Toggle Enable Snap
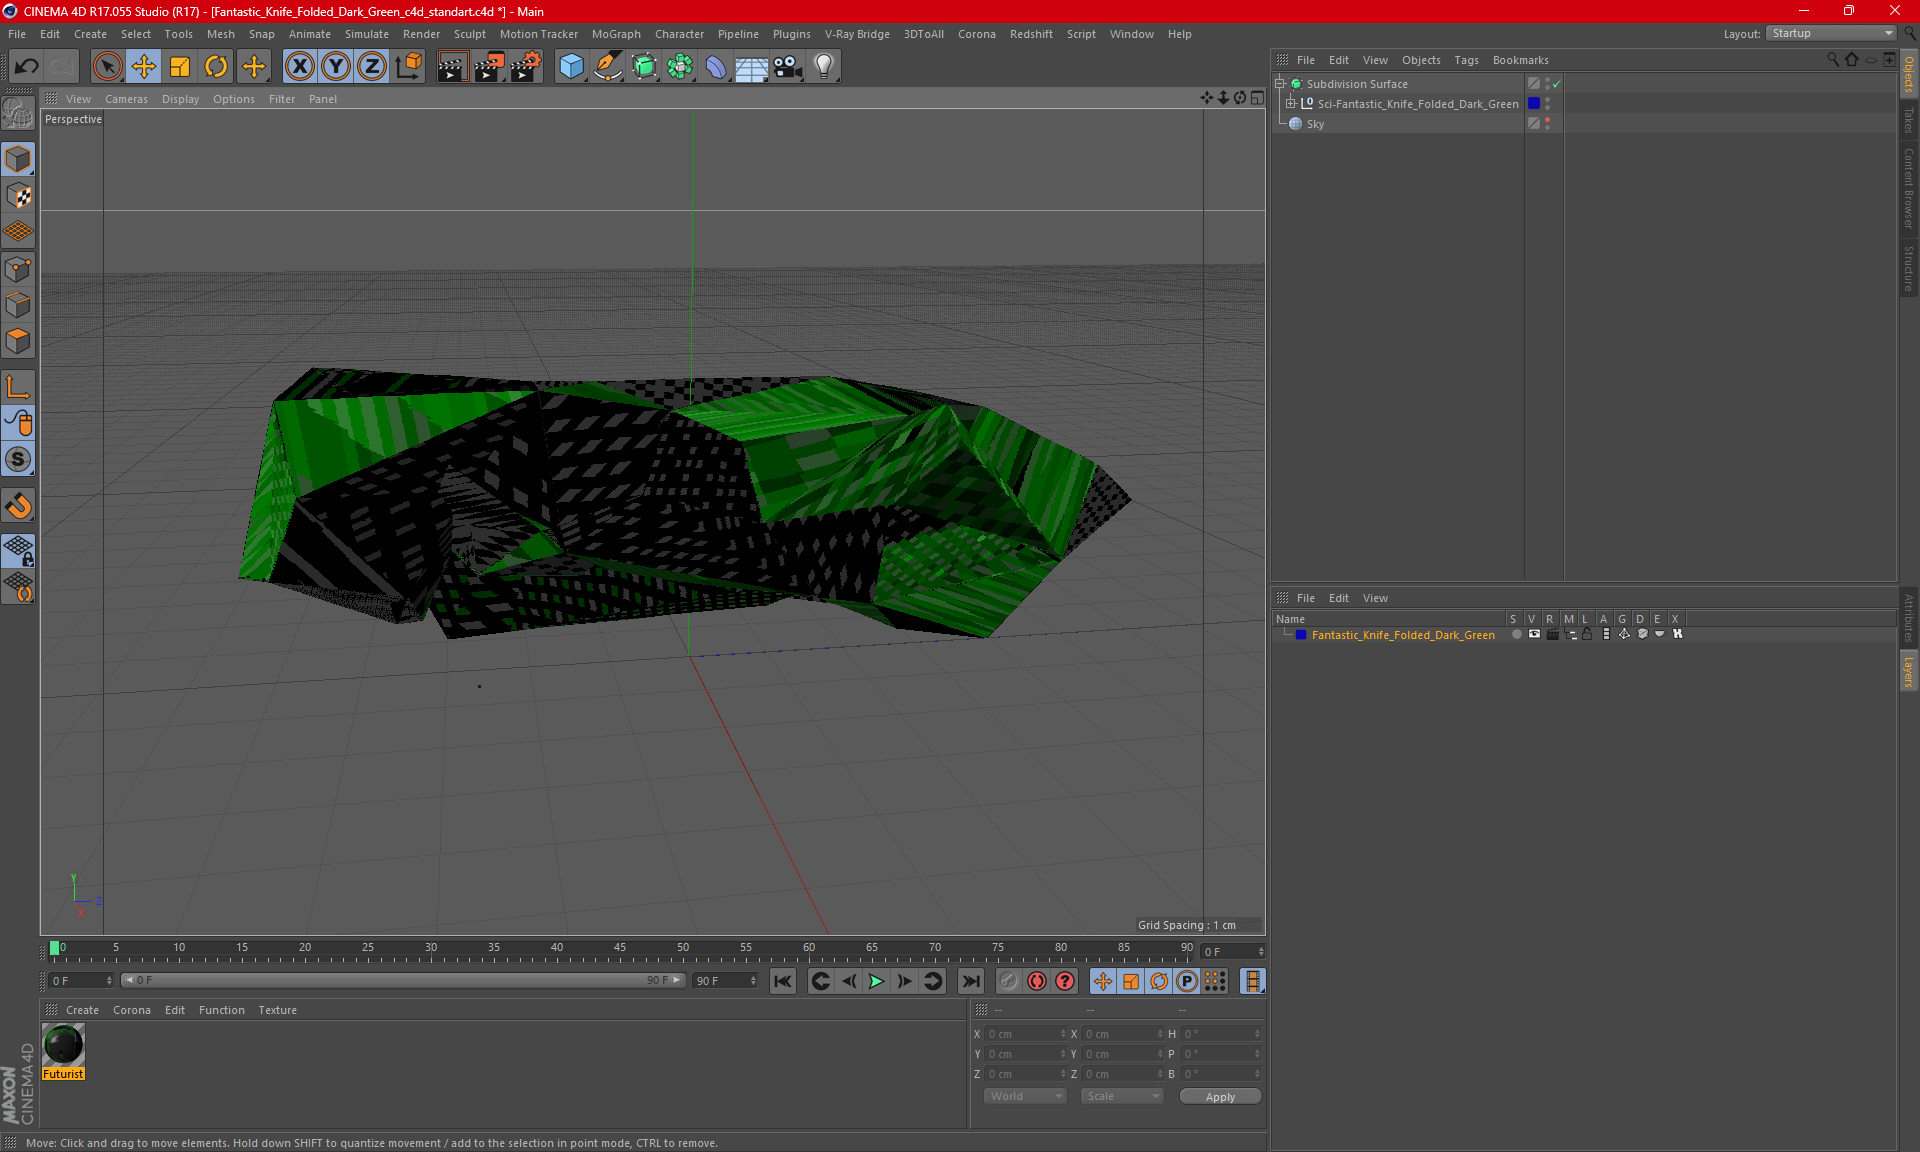The image size is (1920, 1152). [x=18, y=459]
